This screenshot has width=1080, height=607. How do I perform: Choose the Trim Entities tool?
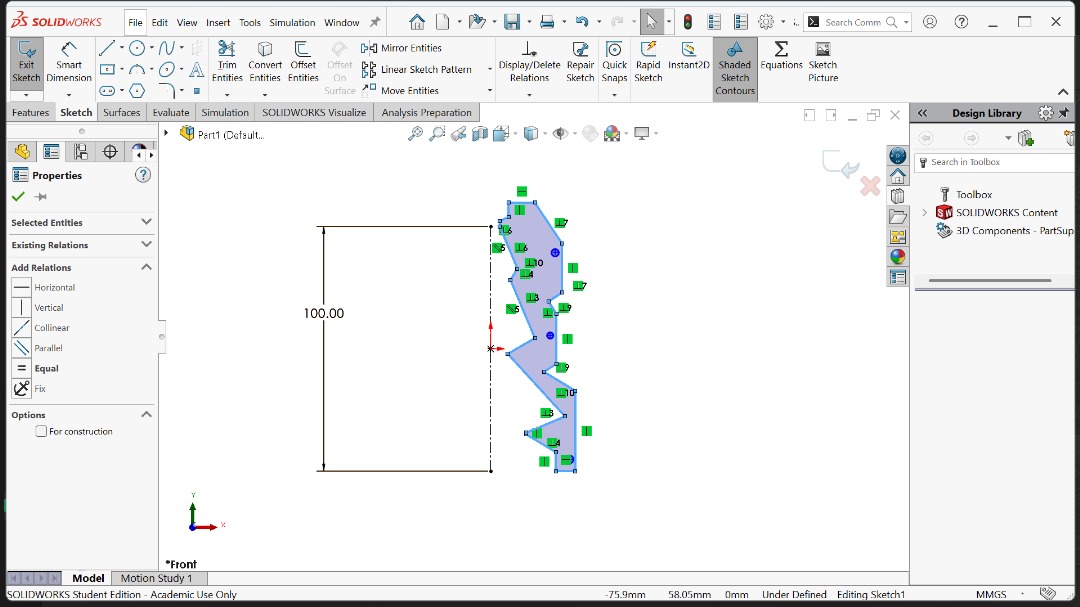click(227, 63)
